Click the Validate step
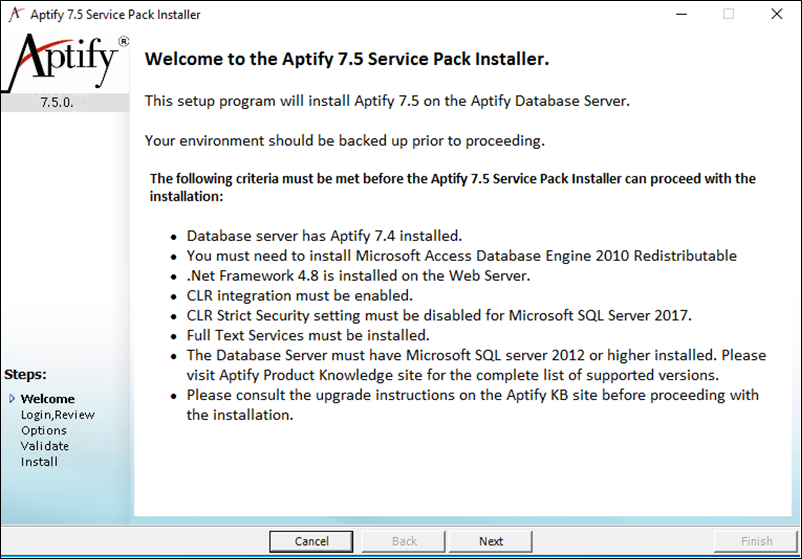The height and width of the screenshot is (559, 802). pyautogui.click(x=44, y=446)
